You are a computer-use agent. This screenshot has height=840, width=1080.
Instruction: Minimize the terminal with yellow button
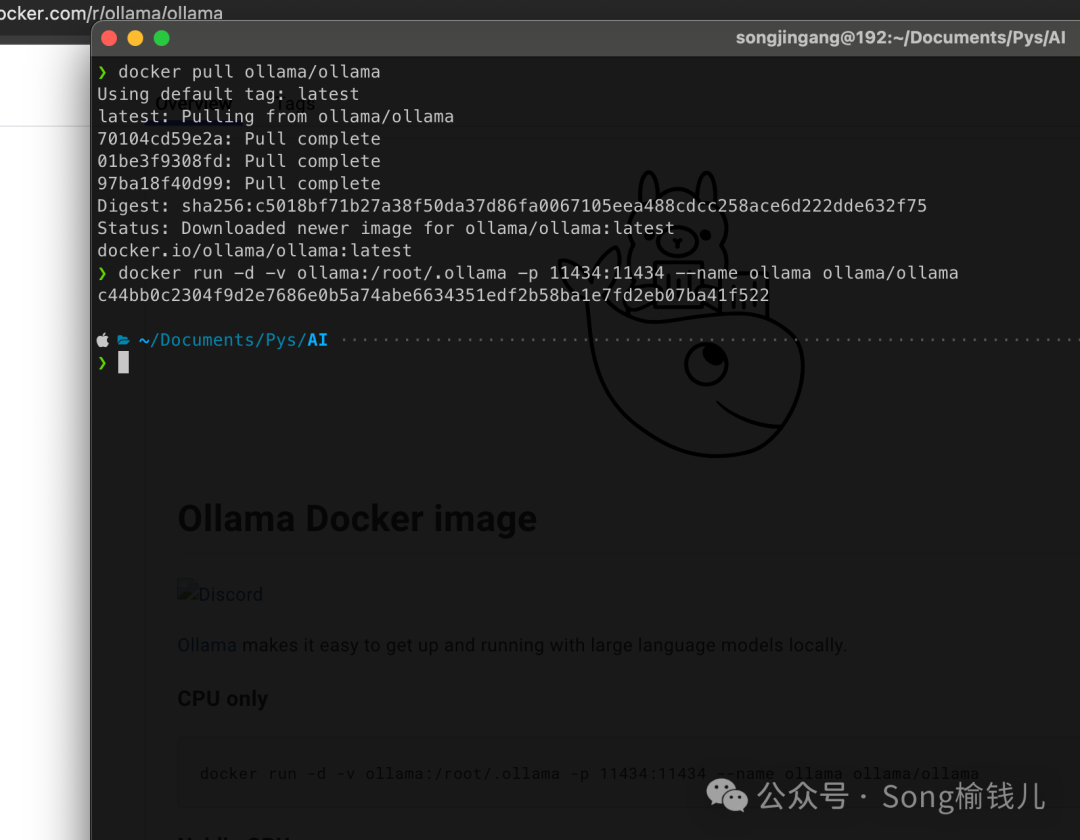point(135,39)
